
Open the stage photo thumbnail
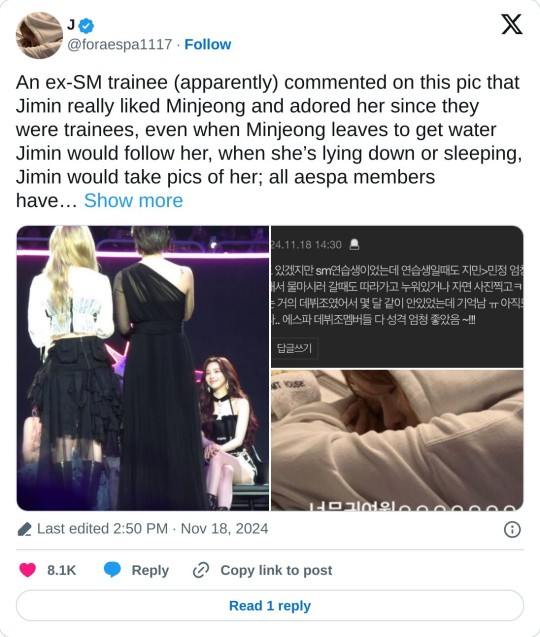143,368
